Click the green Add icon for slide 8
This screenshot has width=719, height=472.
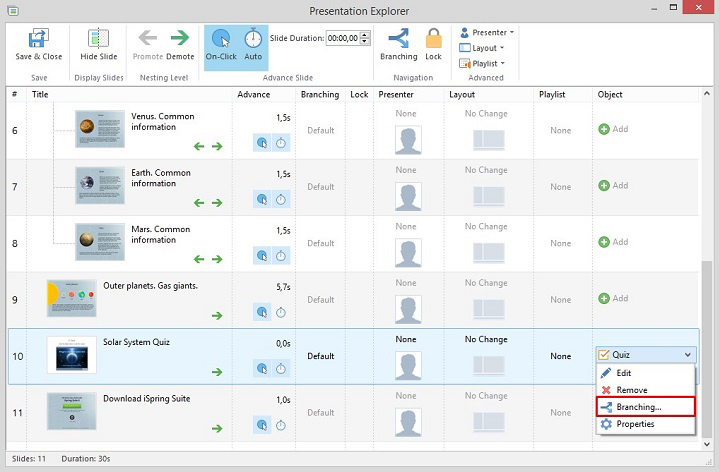[x=604, y=242]
